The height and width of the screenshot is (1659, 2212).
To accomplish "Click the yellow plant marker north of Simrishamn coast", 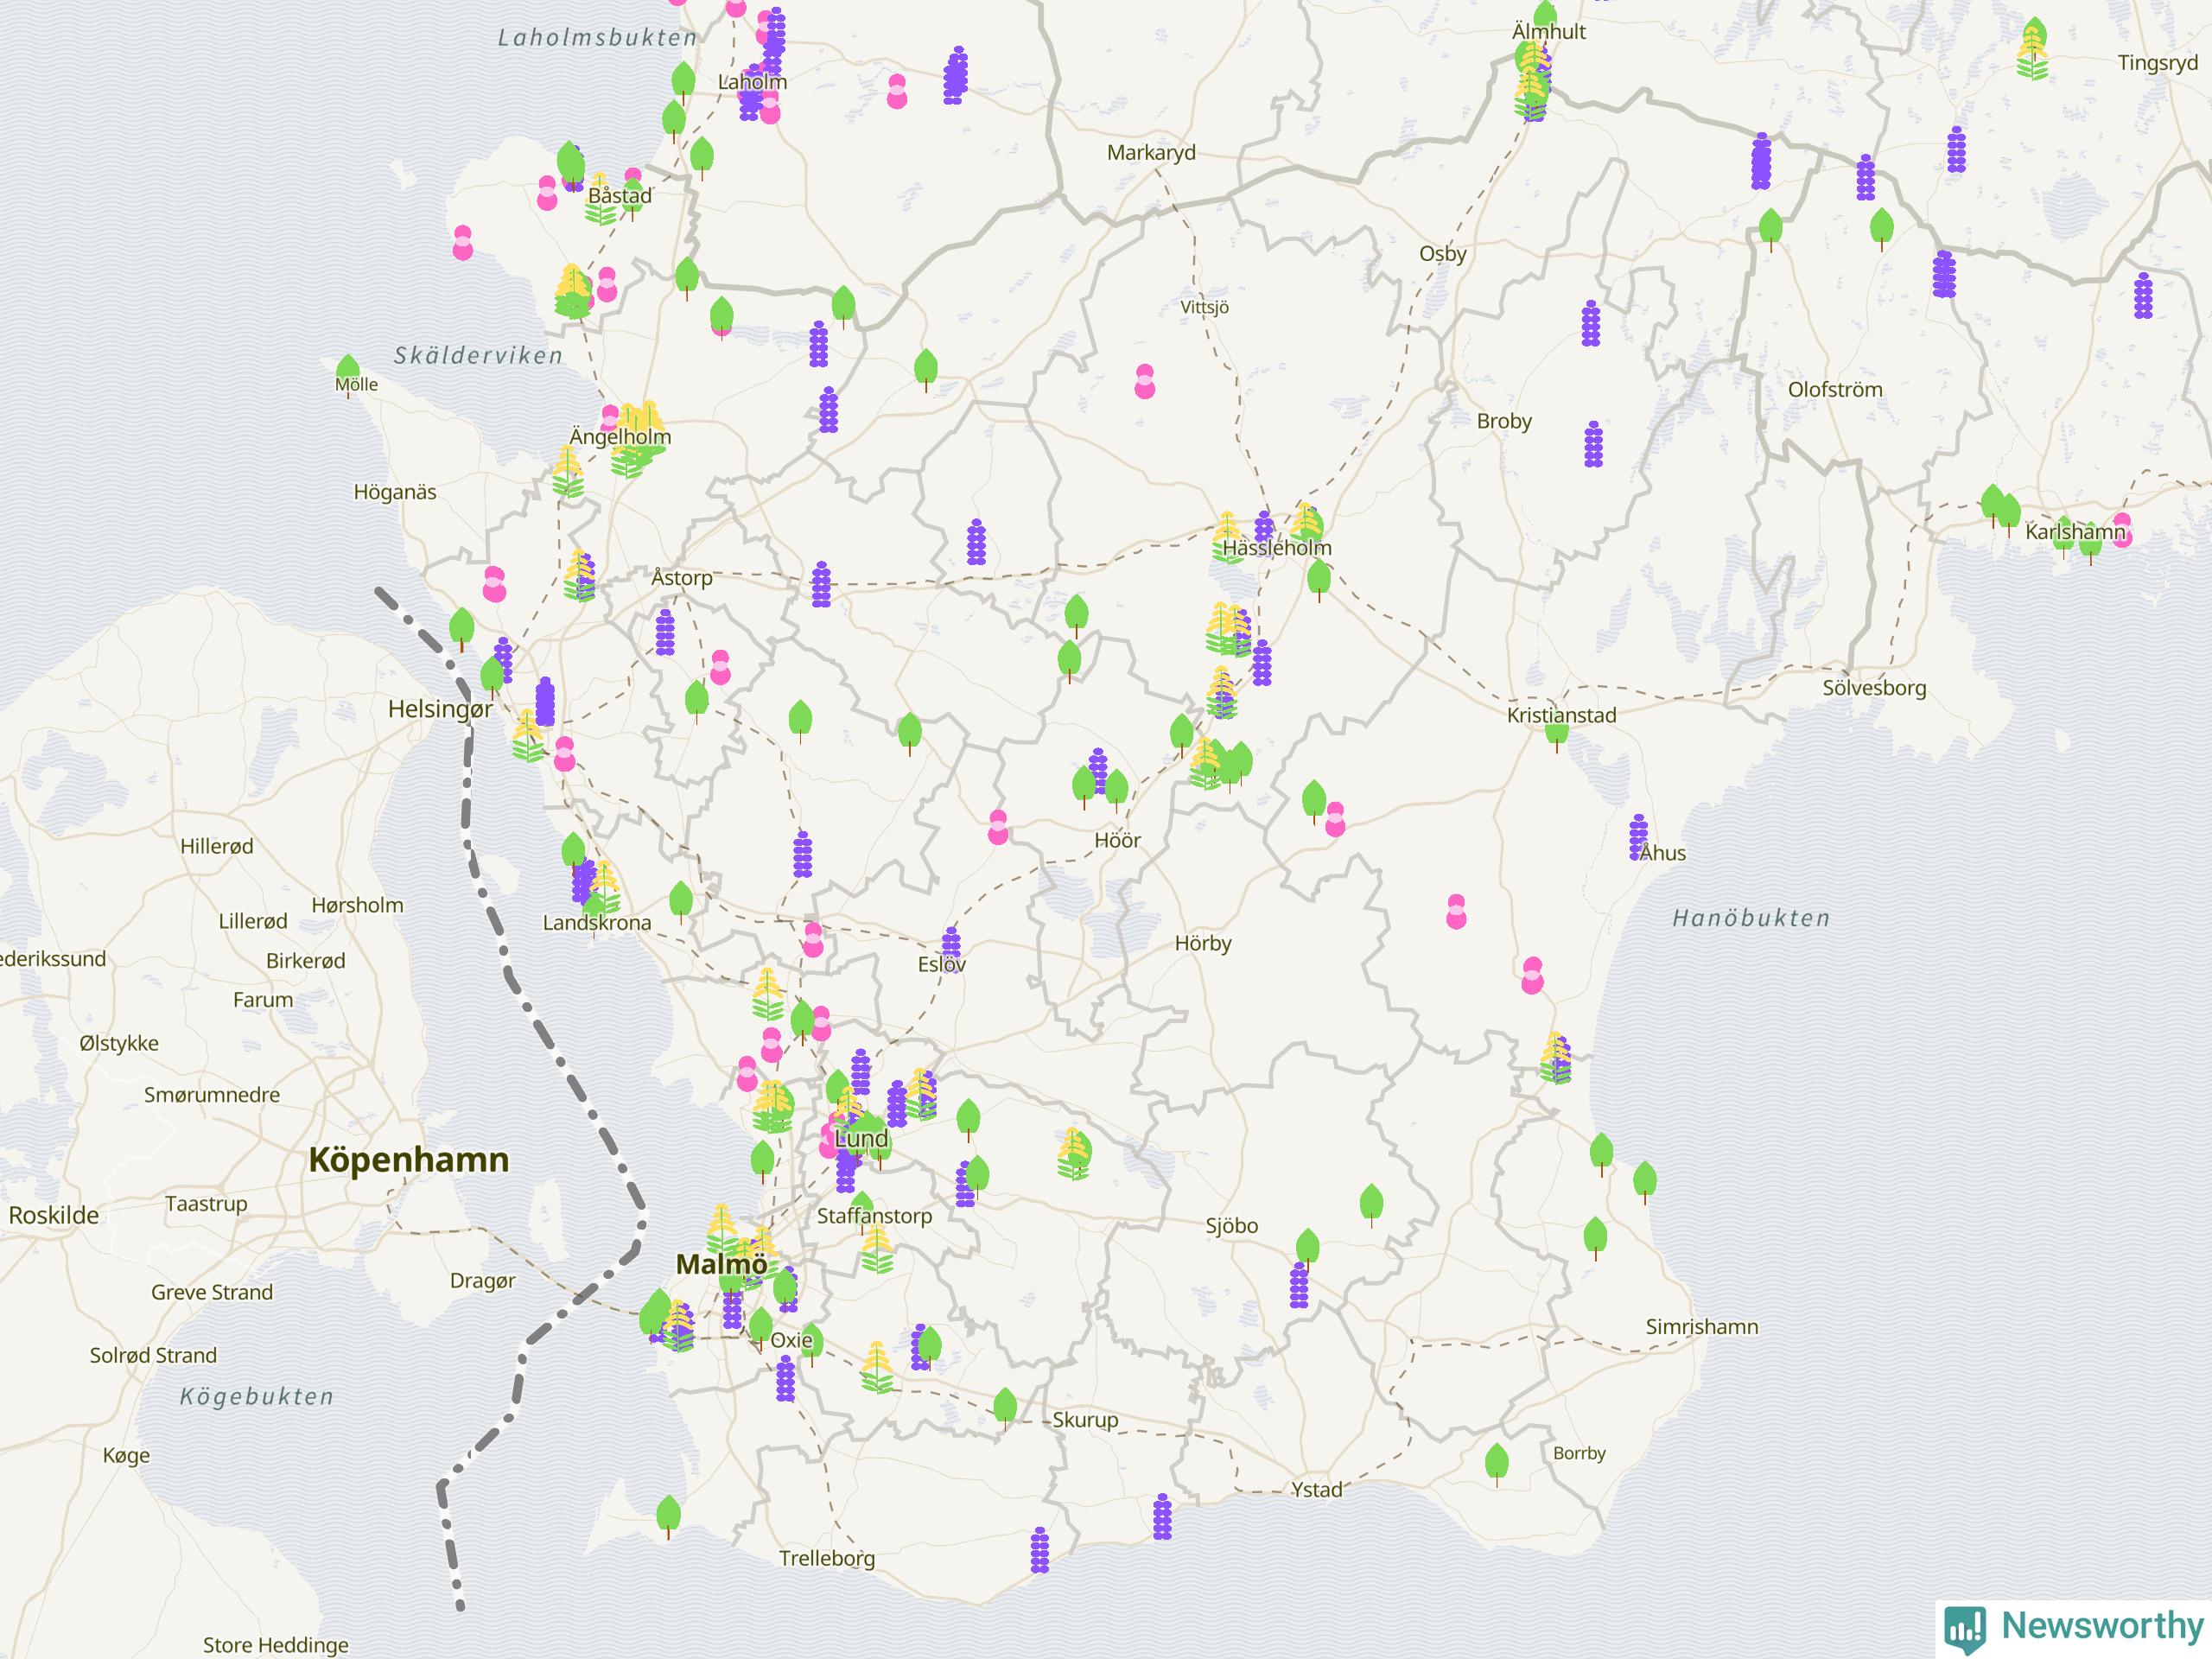I will (x=1555, y=1058).
